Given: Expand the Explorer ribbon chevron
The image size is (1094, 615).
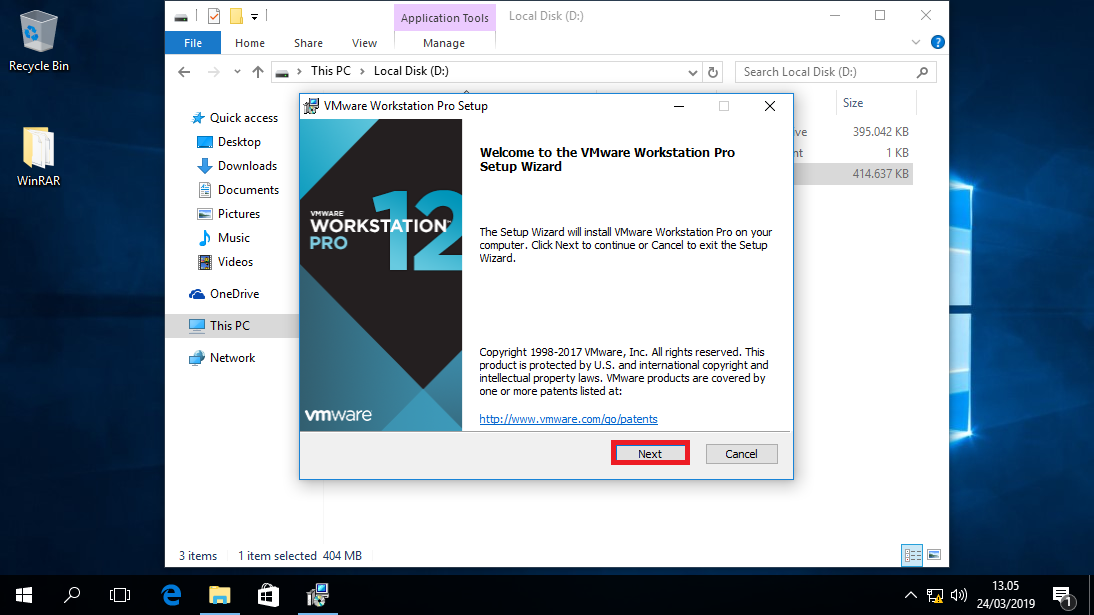Looking at the screenshot, I should [916, 43].
